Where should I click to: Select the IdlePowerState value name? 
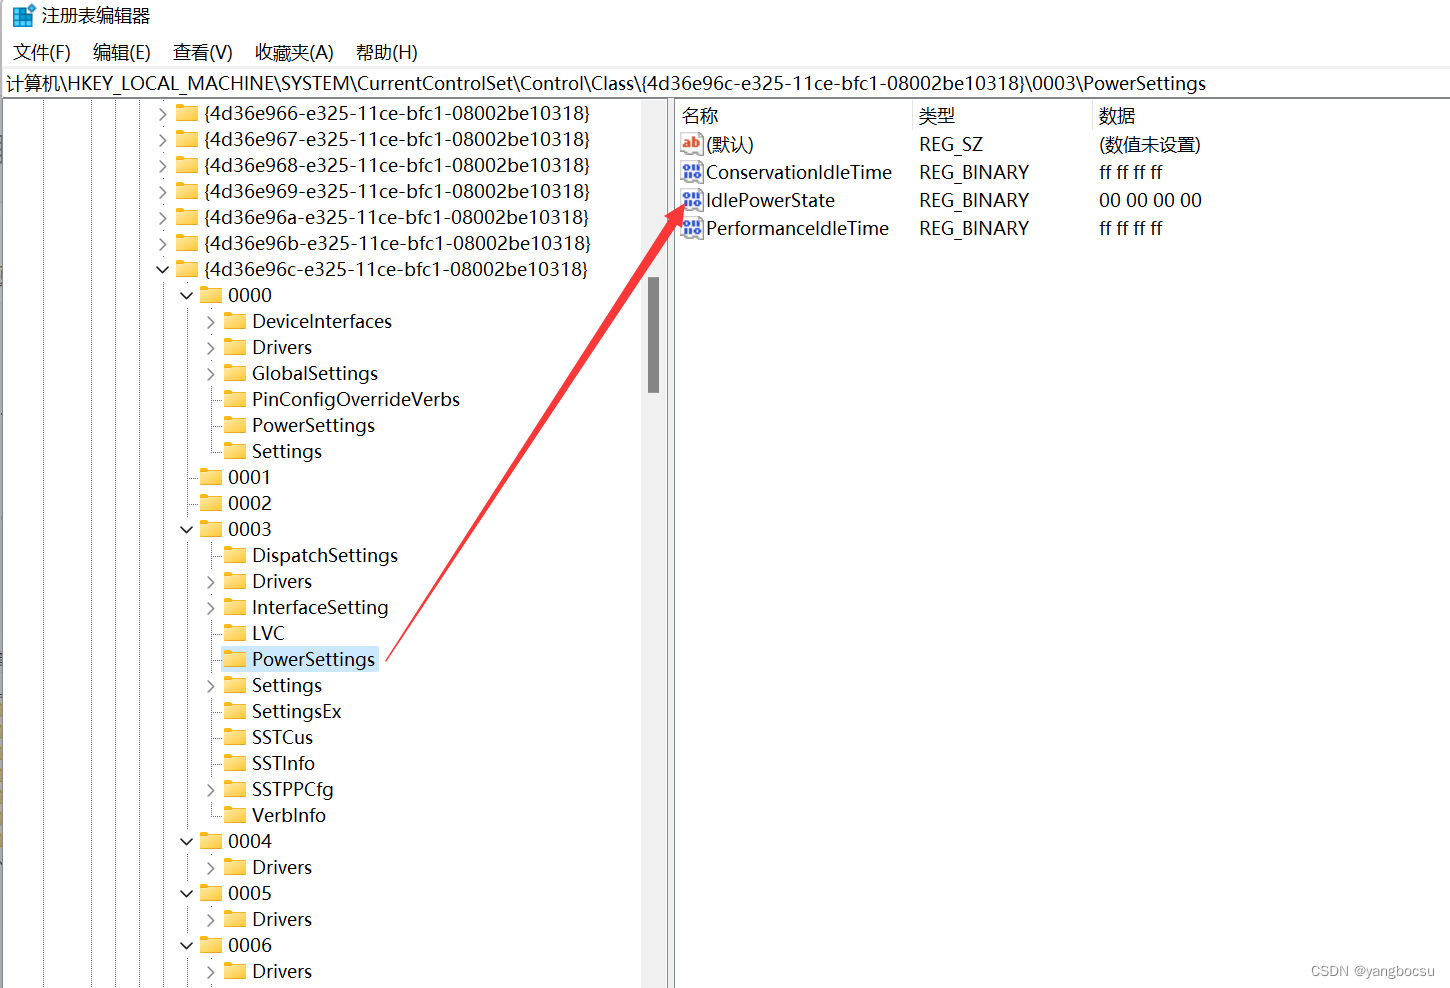tap(770, 200)
